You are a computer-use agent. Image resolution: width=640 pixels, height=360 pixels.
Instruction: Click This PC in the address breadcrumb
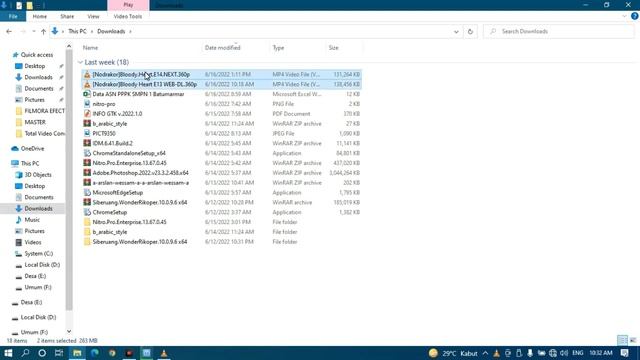coord(77,31)
